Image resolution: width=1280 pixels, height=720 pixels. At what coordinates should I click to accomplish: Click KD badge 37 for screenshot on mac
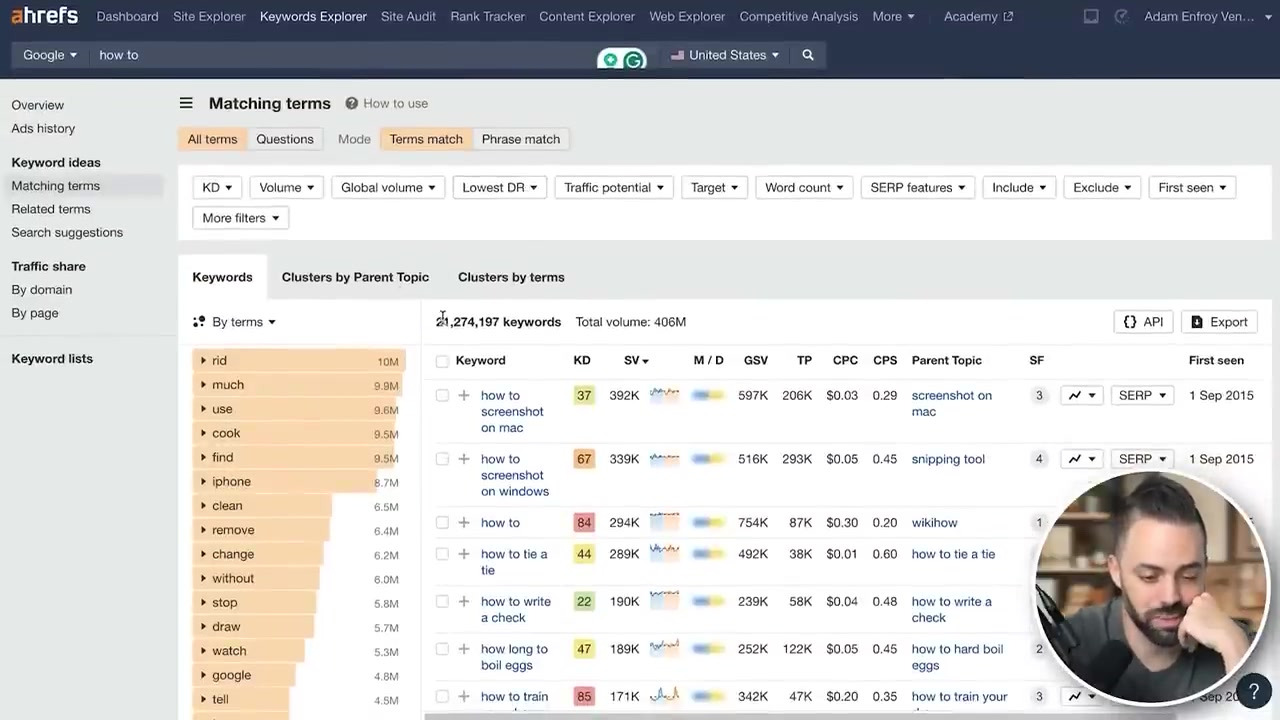coord(584,396)
